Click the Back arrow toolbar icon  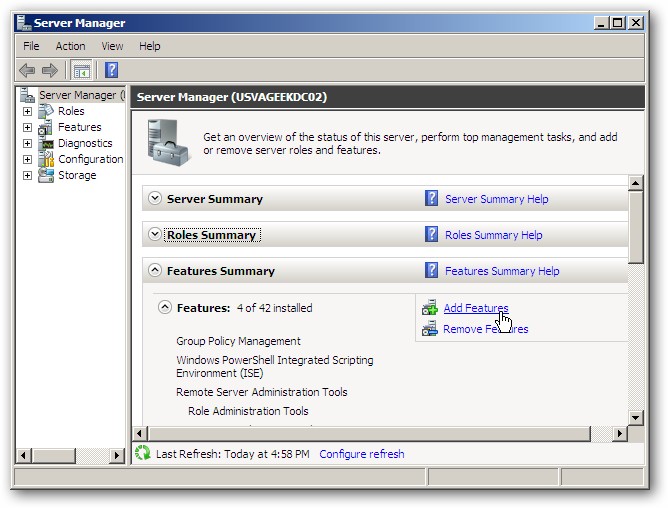(x=27, y=70)
